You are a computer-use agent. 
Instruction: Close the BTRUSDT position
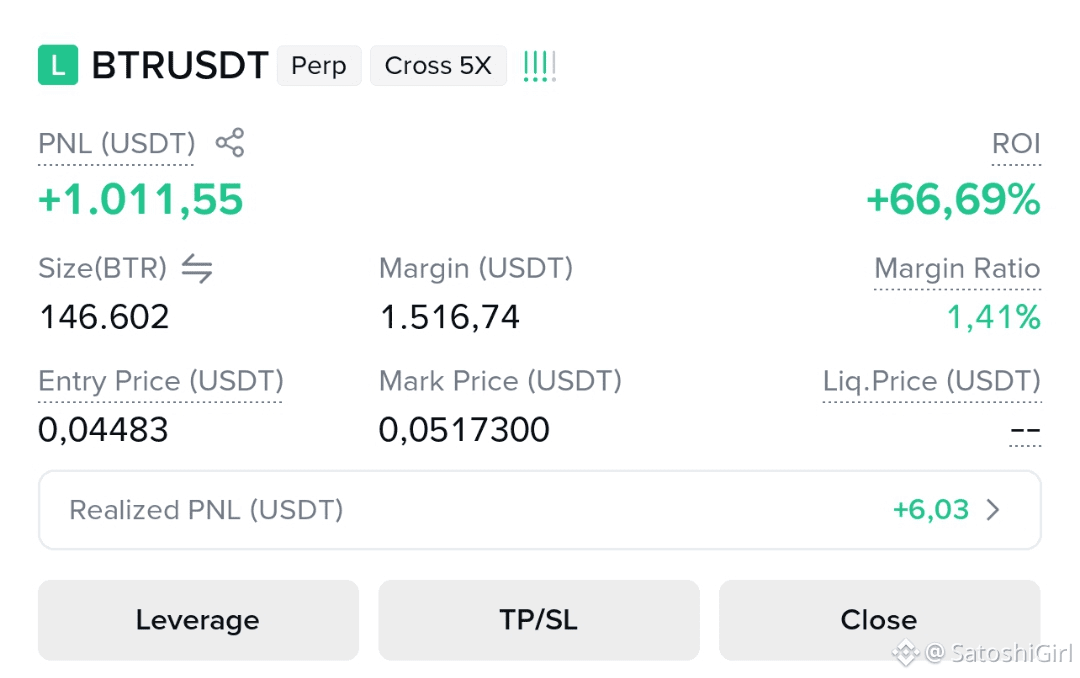pyautogui.click(x=880, y=620)
